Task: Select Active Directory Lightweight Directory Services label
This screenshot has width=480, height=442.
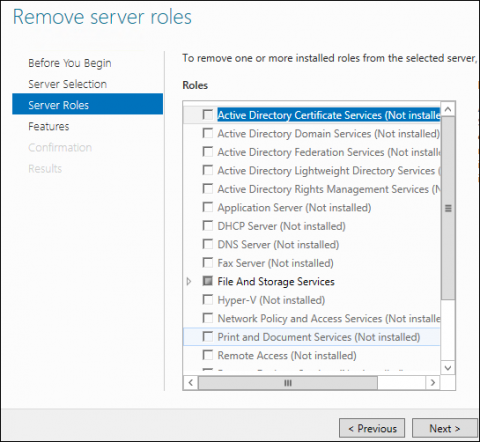Action: [x=329, y=171]
